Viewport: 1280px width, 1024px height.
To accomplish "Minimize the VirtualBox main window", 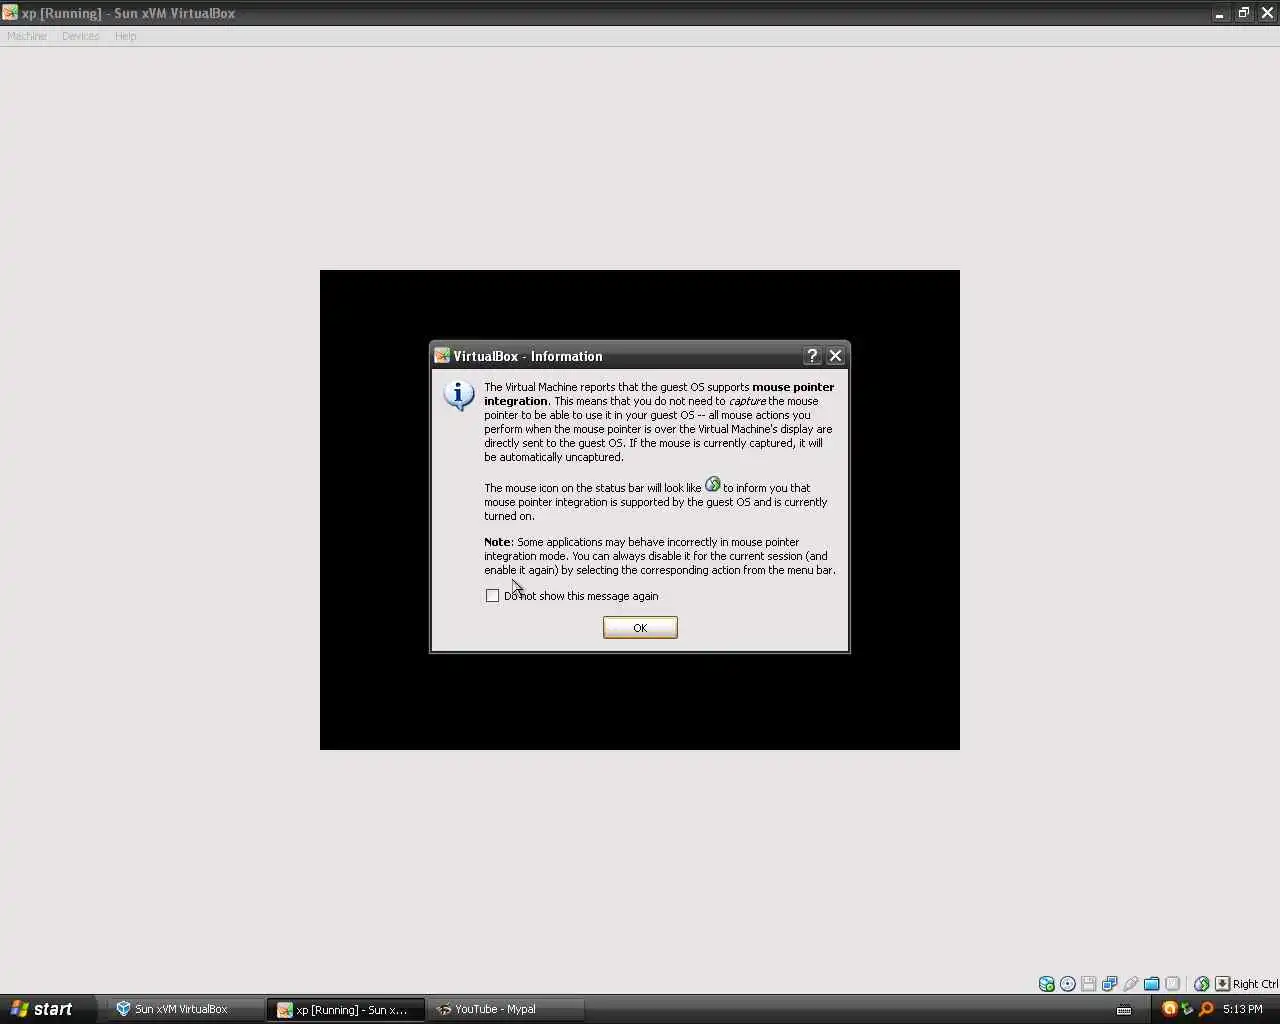I will [x=1219, y=13].
